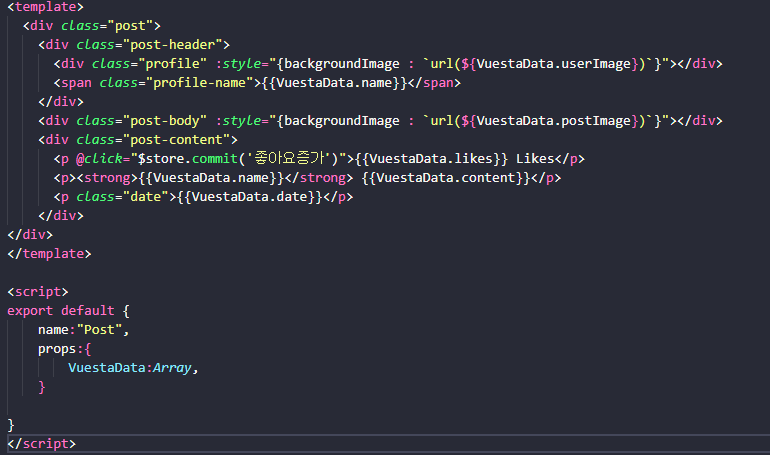This screenshot has width=770, height=455.
Task: Click the "post" class value
Action: [130, 26]
